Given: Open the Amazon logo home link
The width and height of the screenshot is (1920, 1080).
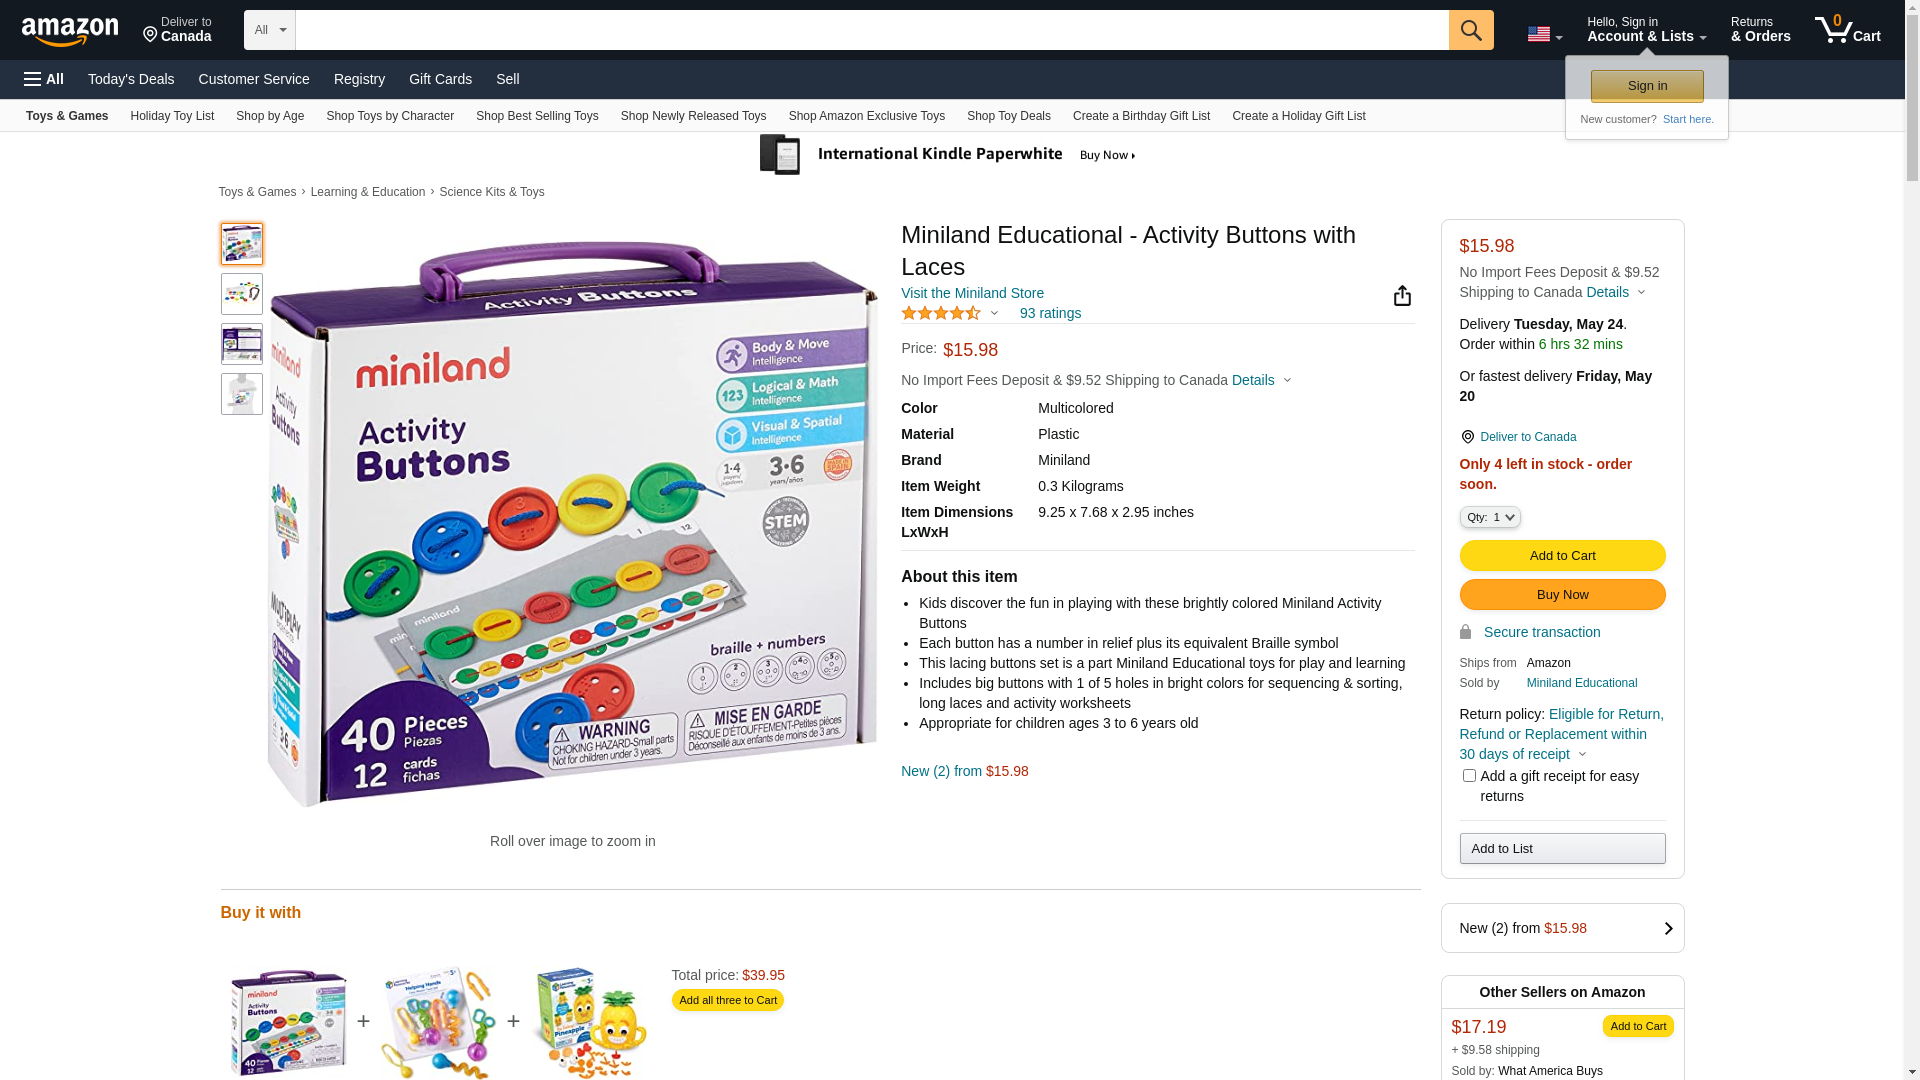Looking at the screenshot, I should tap(70, 32).
